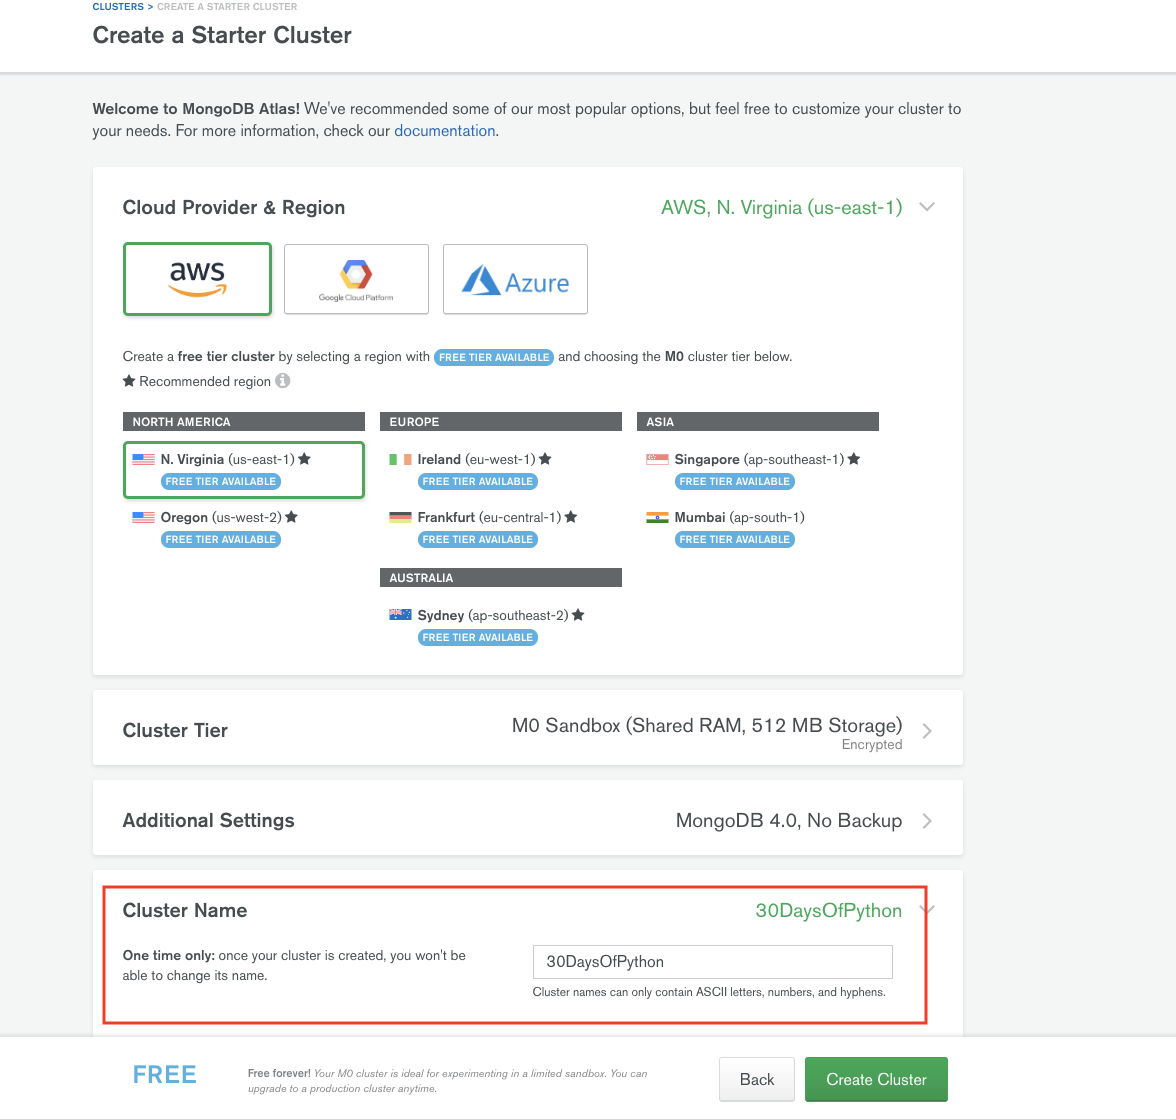Expand the Cluster Tier section
This screenshot has width=1176, height=1119.
[x=927, y=731]
